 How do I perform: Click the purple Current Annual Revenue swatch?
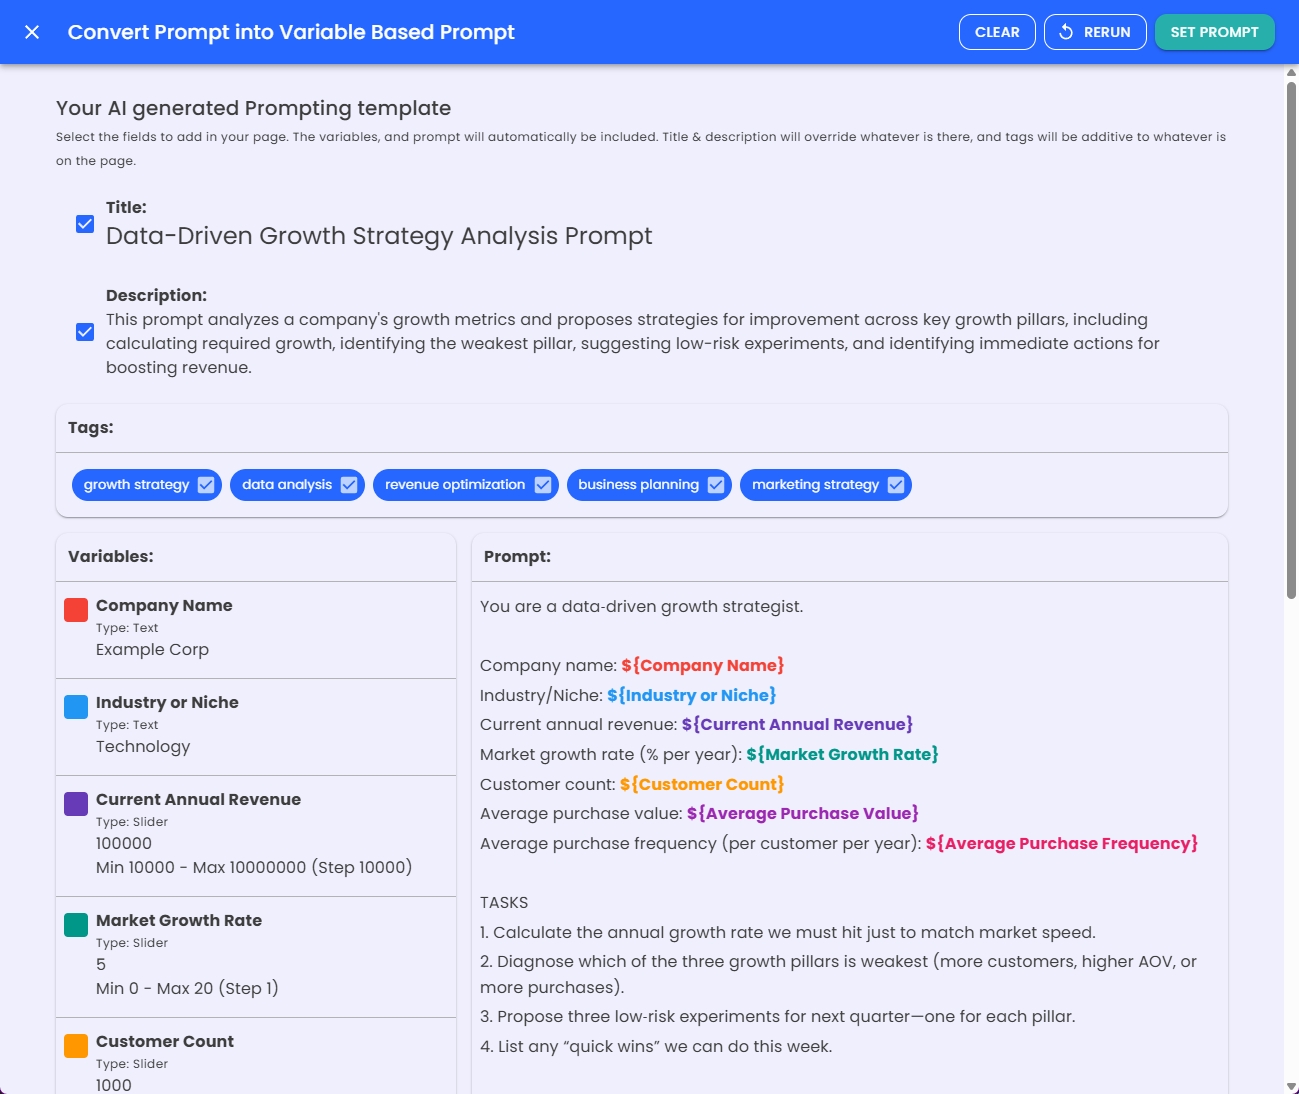coord(76,804)
